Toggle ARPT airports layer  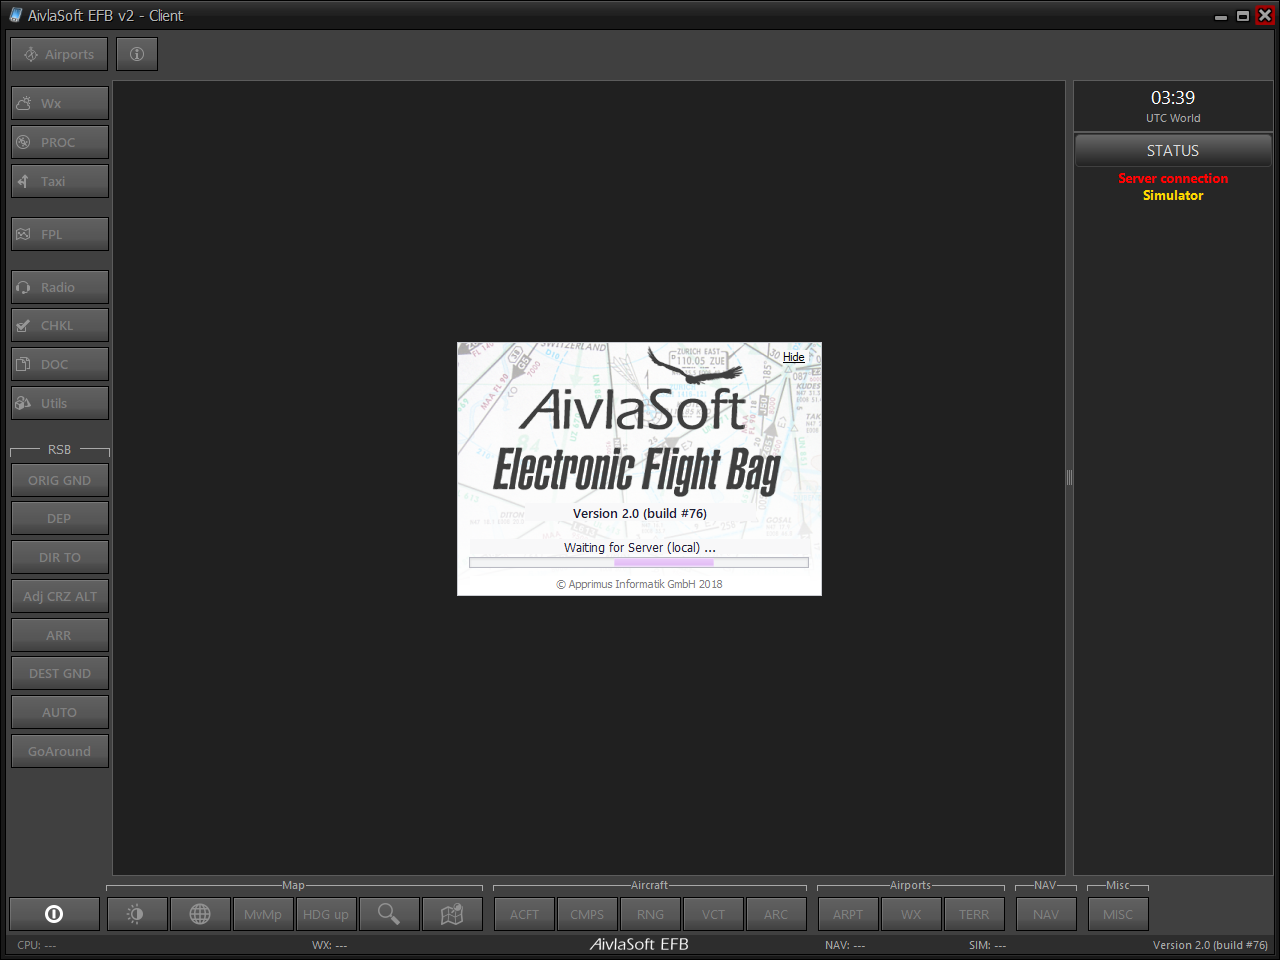pos(848,914)
